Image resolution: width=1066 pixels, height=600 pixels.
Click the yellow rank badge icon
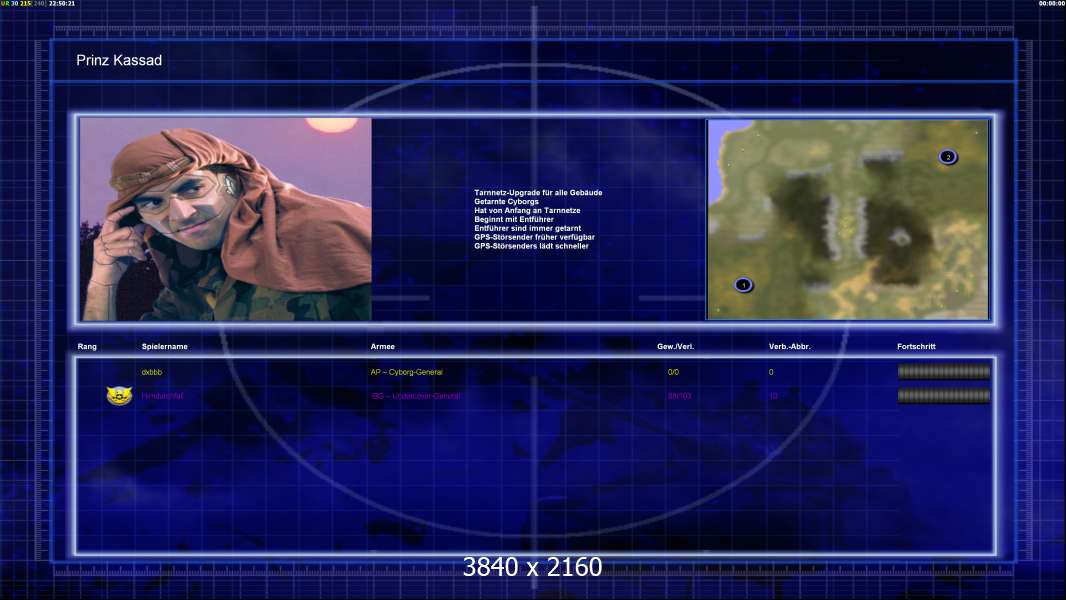(x=119, y=395)
